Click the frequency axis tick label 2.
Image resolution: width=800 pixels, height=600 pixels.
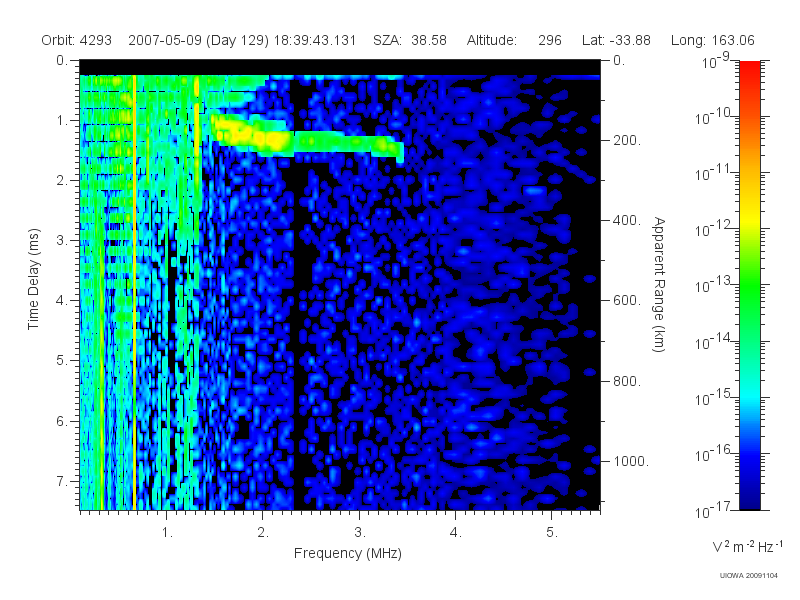coord(263,533)
